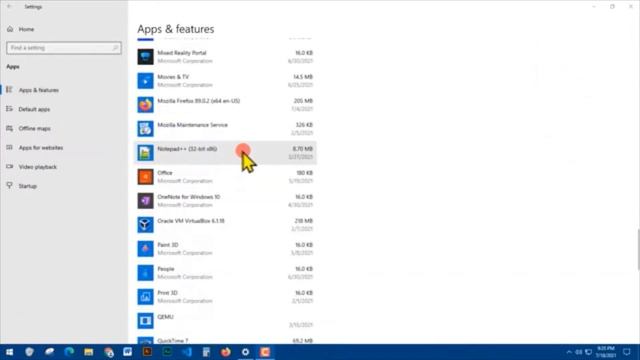Click the Notepad++ app icon
Screen dimensions: 640x360
click(x=145, y=153)
